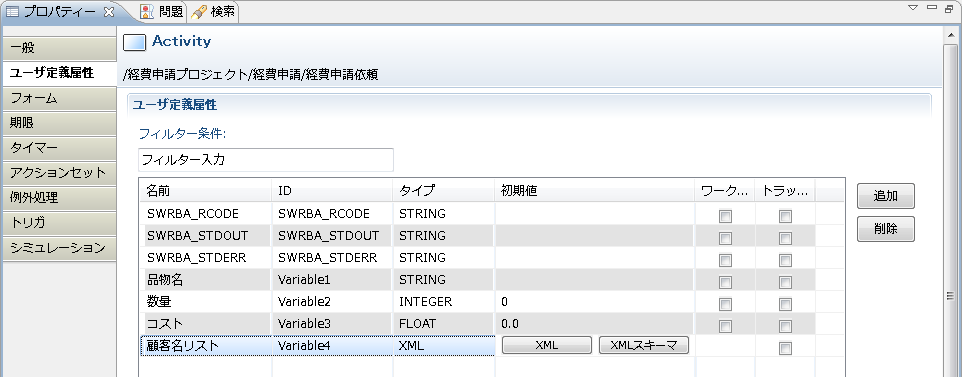962x377 pixels.
Task: Toggle ワーク checkbox for SWRBA_RCODE row
Action: (x=725, y=216)
